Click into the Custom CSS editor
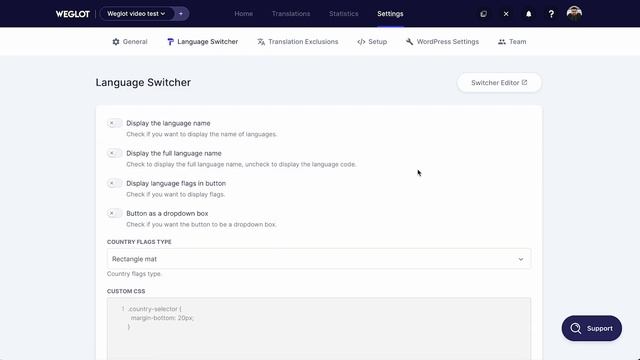Viewport: 640px width, 360px height. click(x=319, y=329)
